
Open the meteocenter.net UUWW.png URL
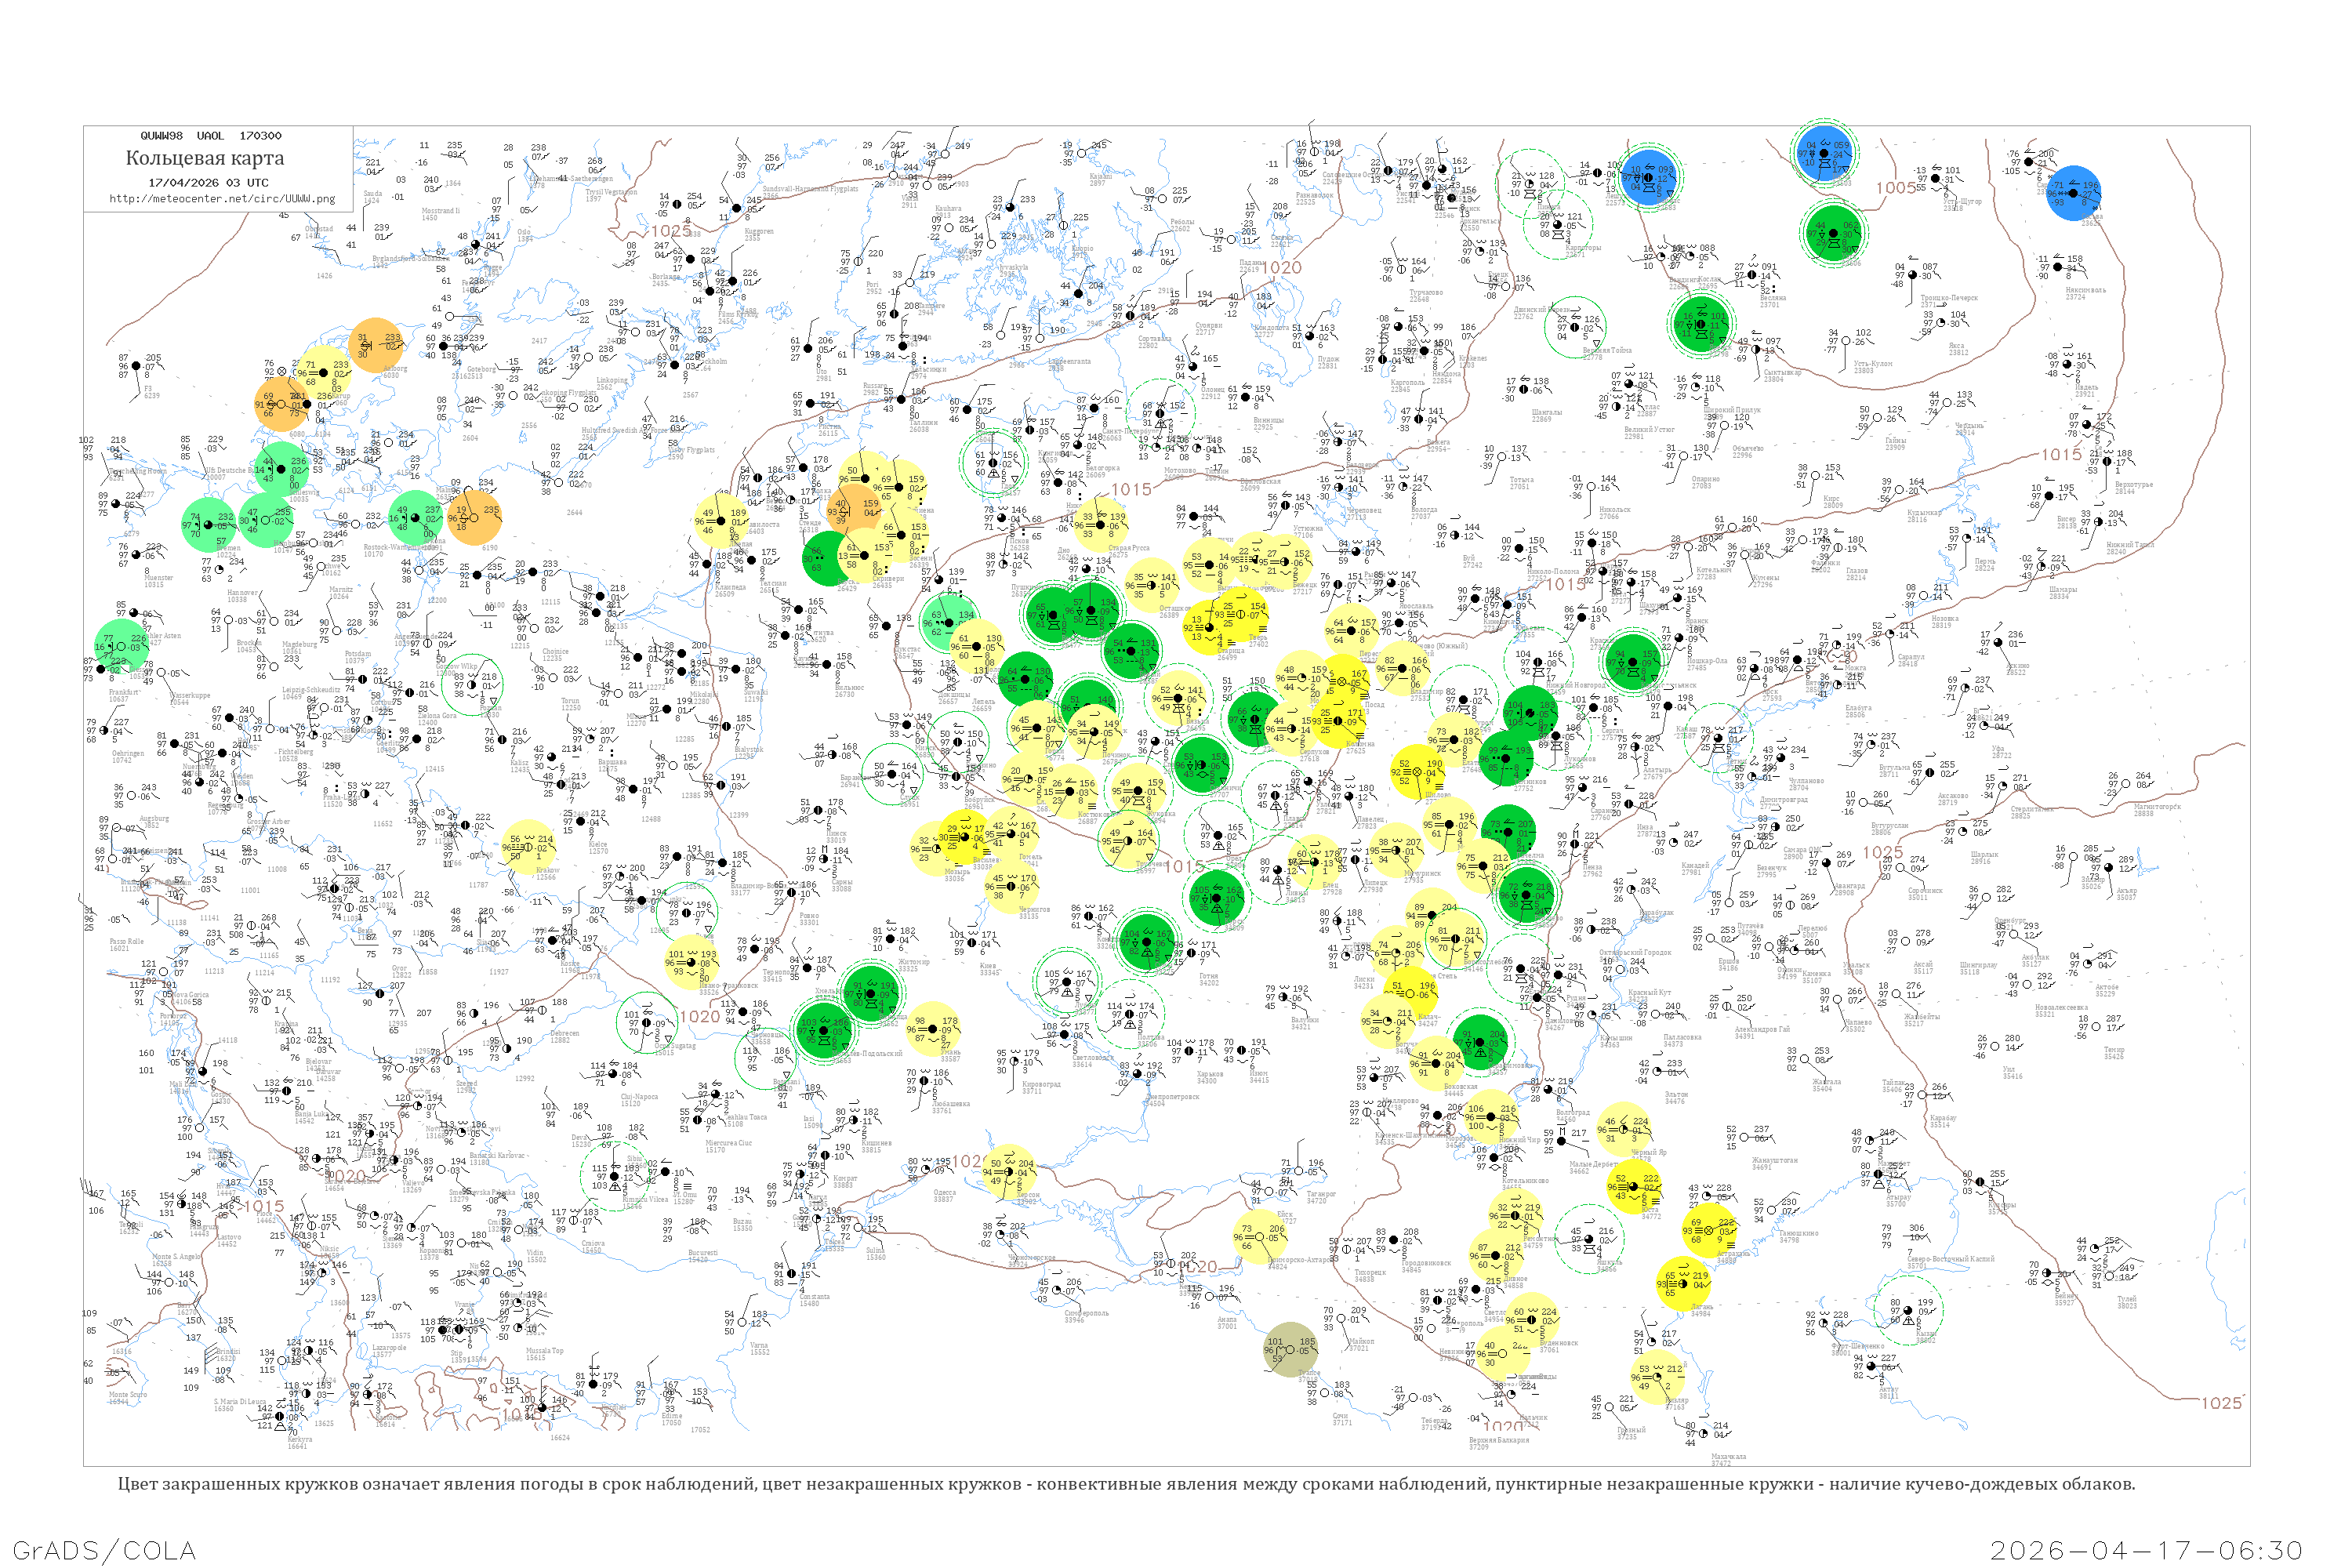222,198
